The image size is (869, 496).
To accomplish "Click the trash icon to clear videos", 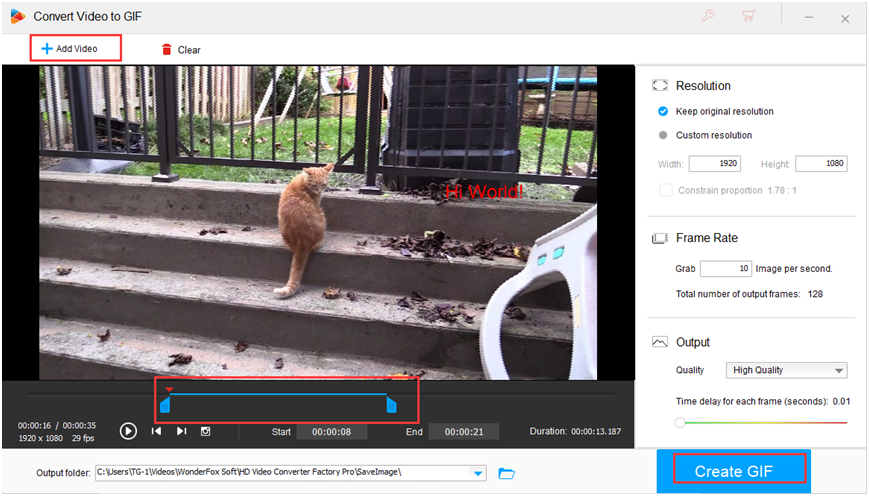I will (x=166, y=49).
